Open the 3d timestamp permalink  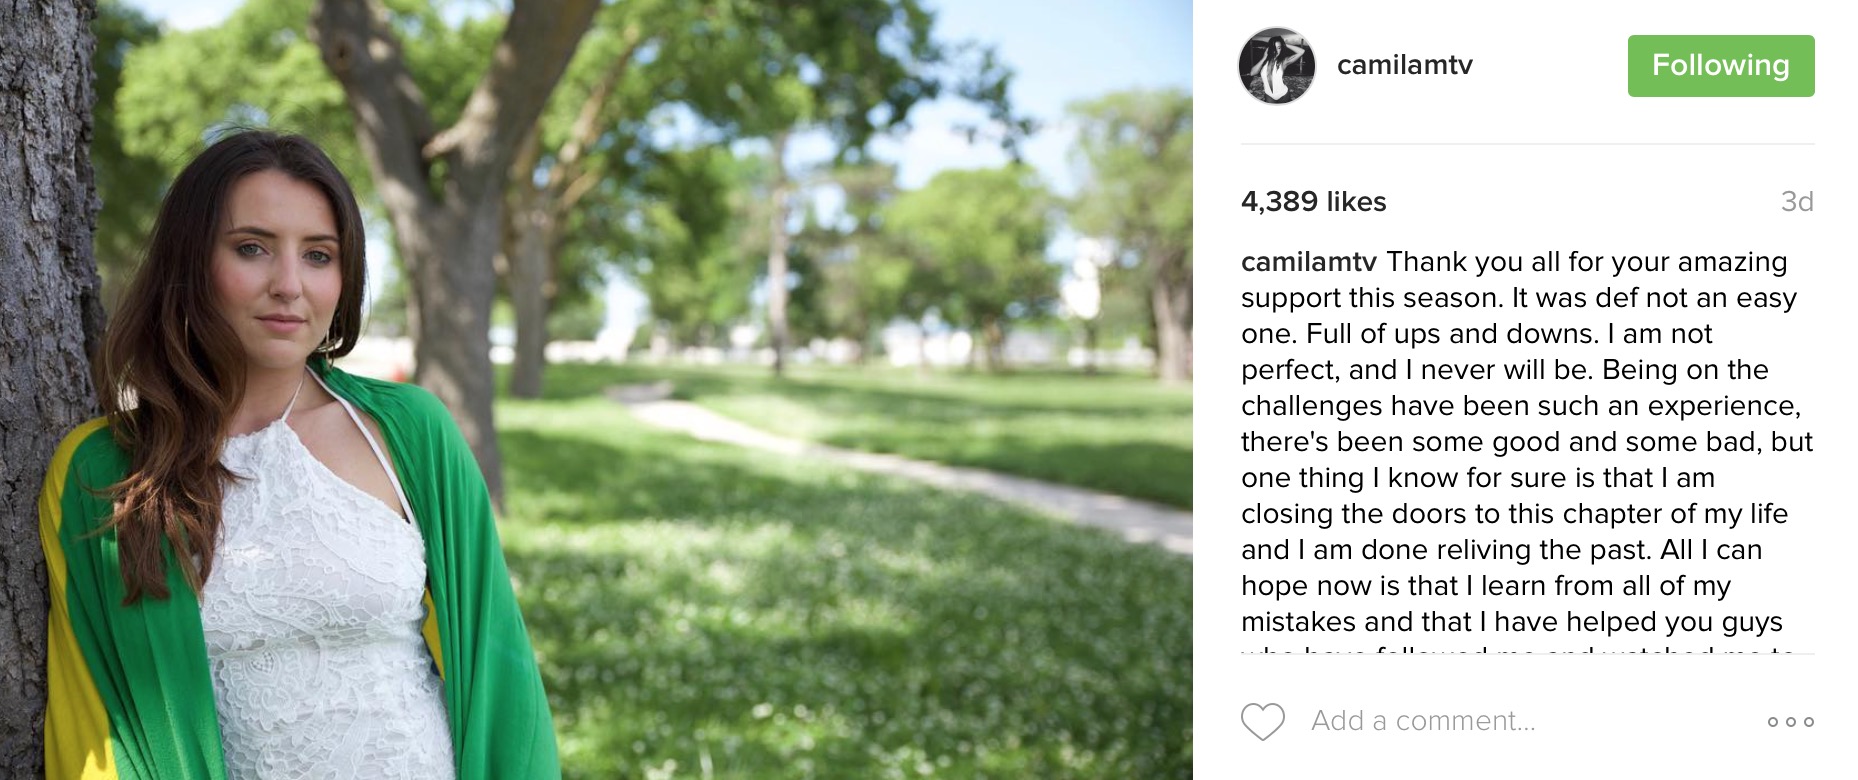point(1797,202)
